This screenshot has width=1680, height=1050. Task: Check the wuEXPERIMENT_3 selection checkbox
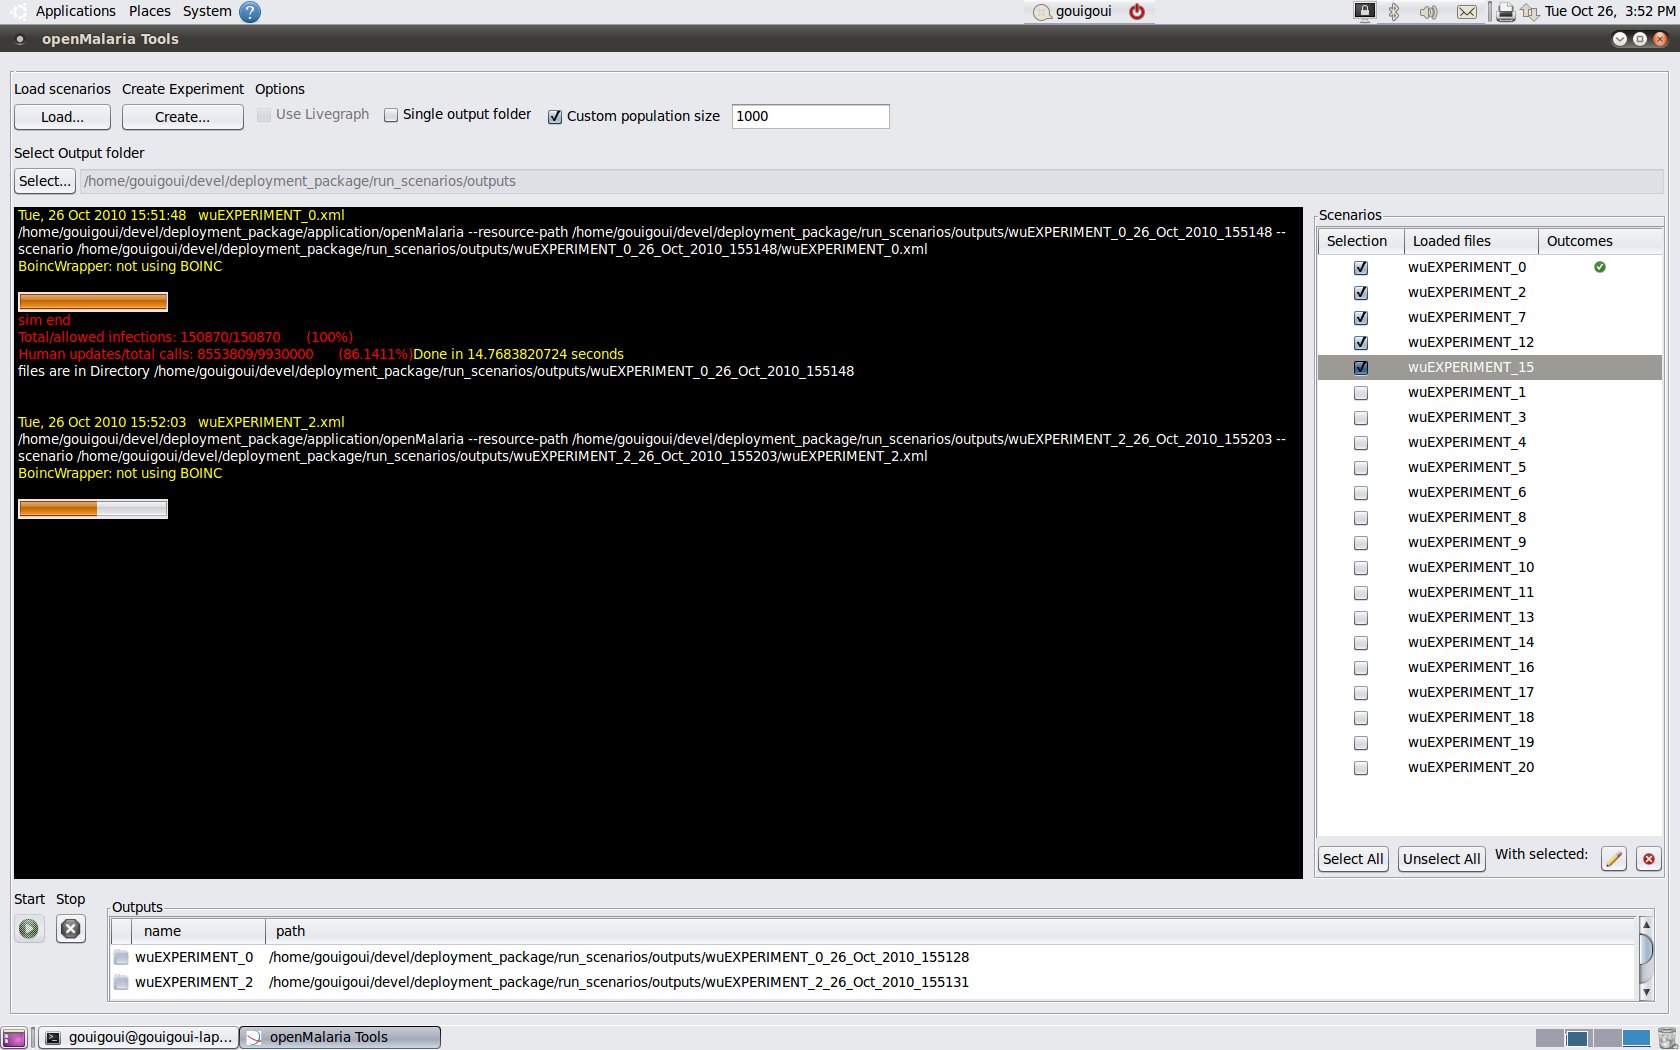[1361, 418]
